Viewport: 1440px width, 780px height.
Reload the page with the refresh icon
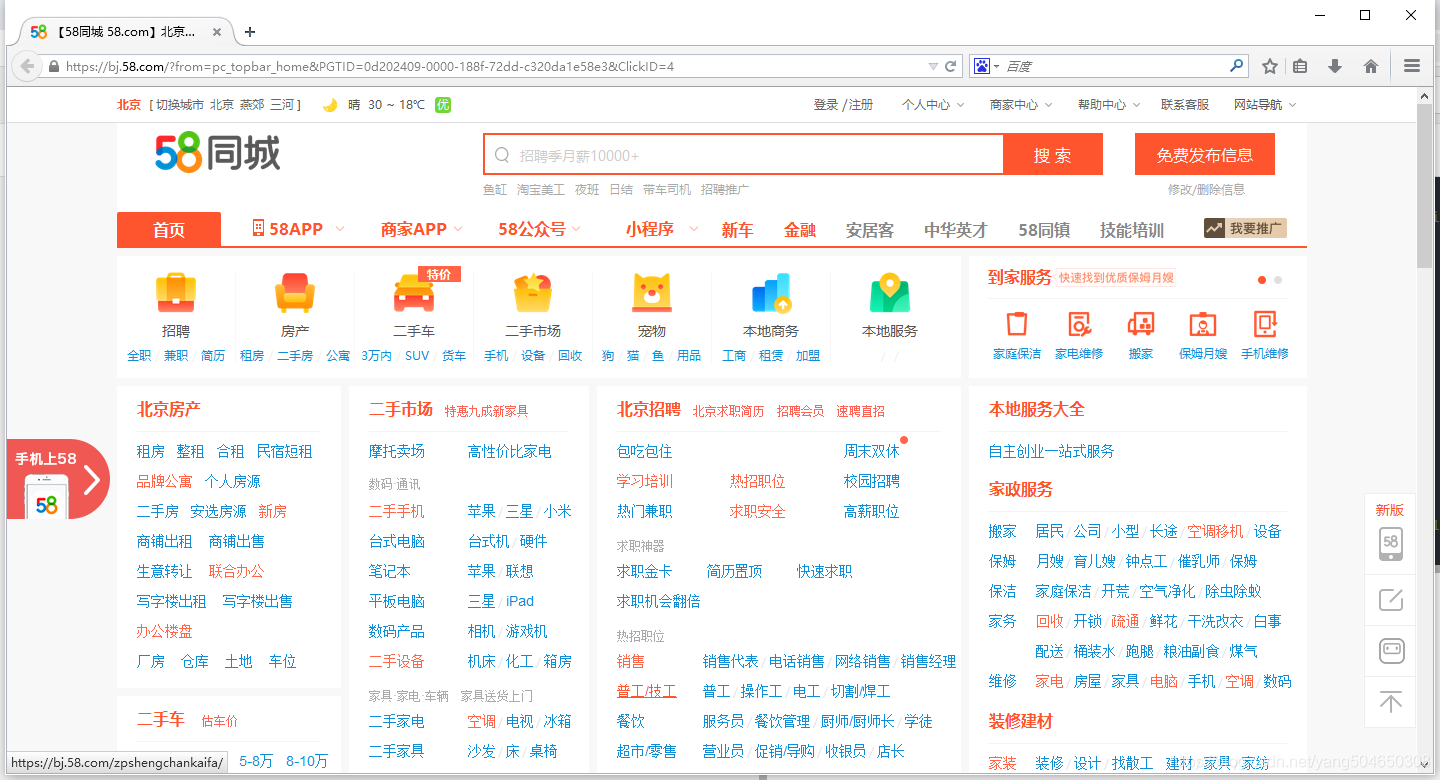point(951,66)
